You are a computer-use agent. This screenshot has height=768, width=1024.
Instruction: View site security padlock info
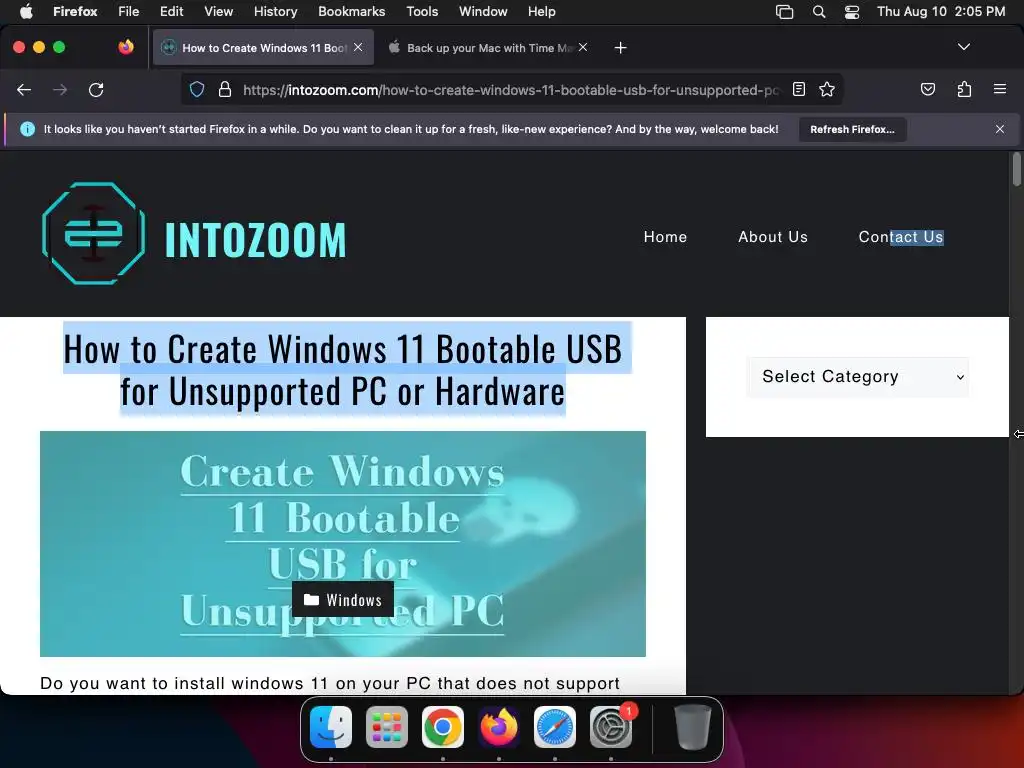click(225, 89)
